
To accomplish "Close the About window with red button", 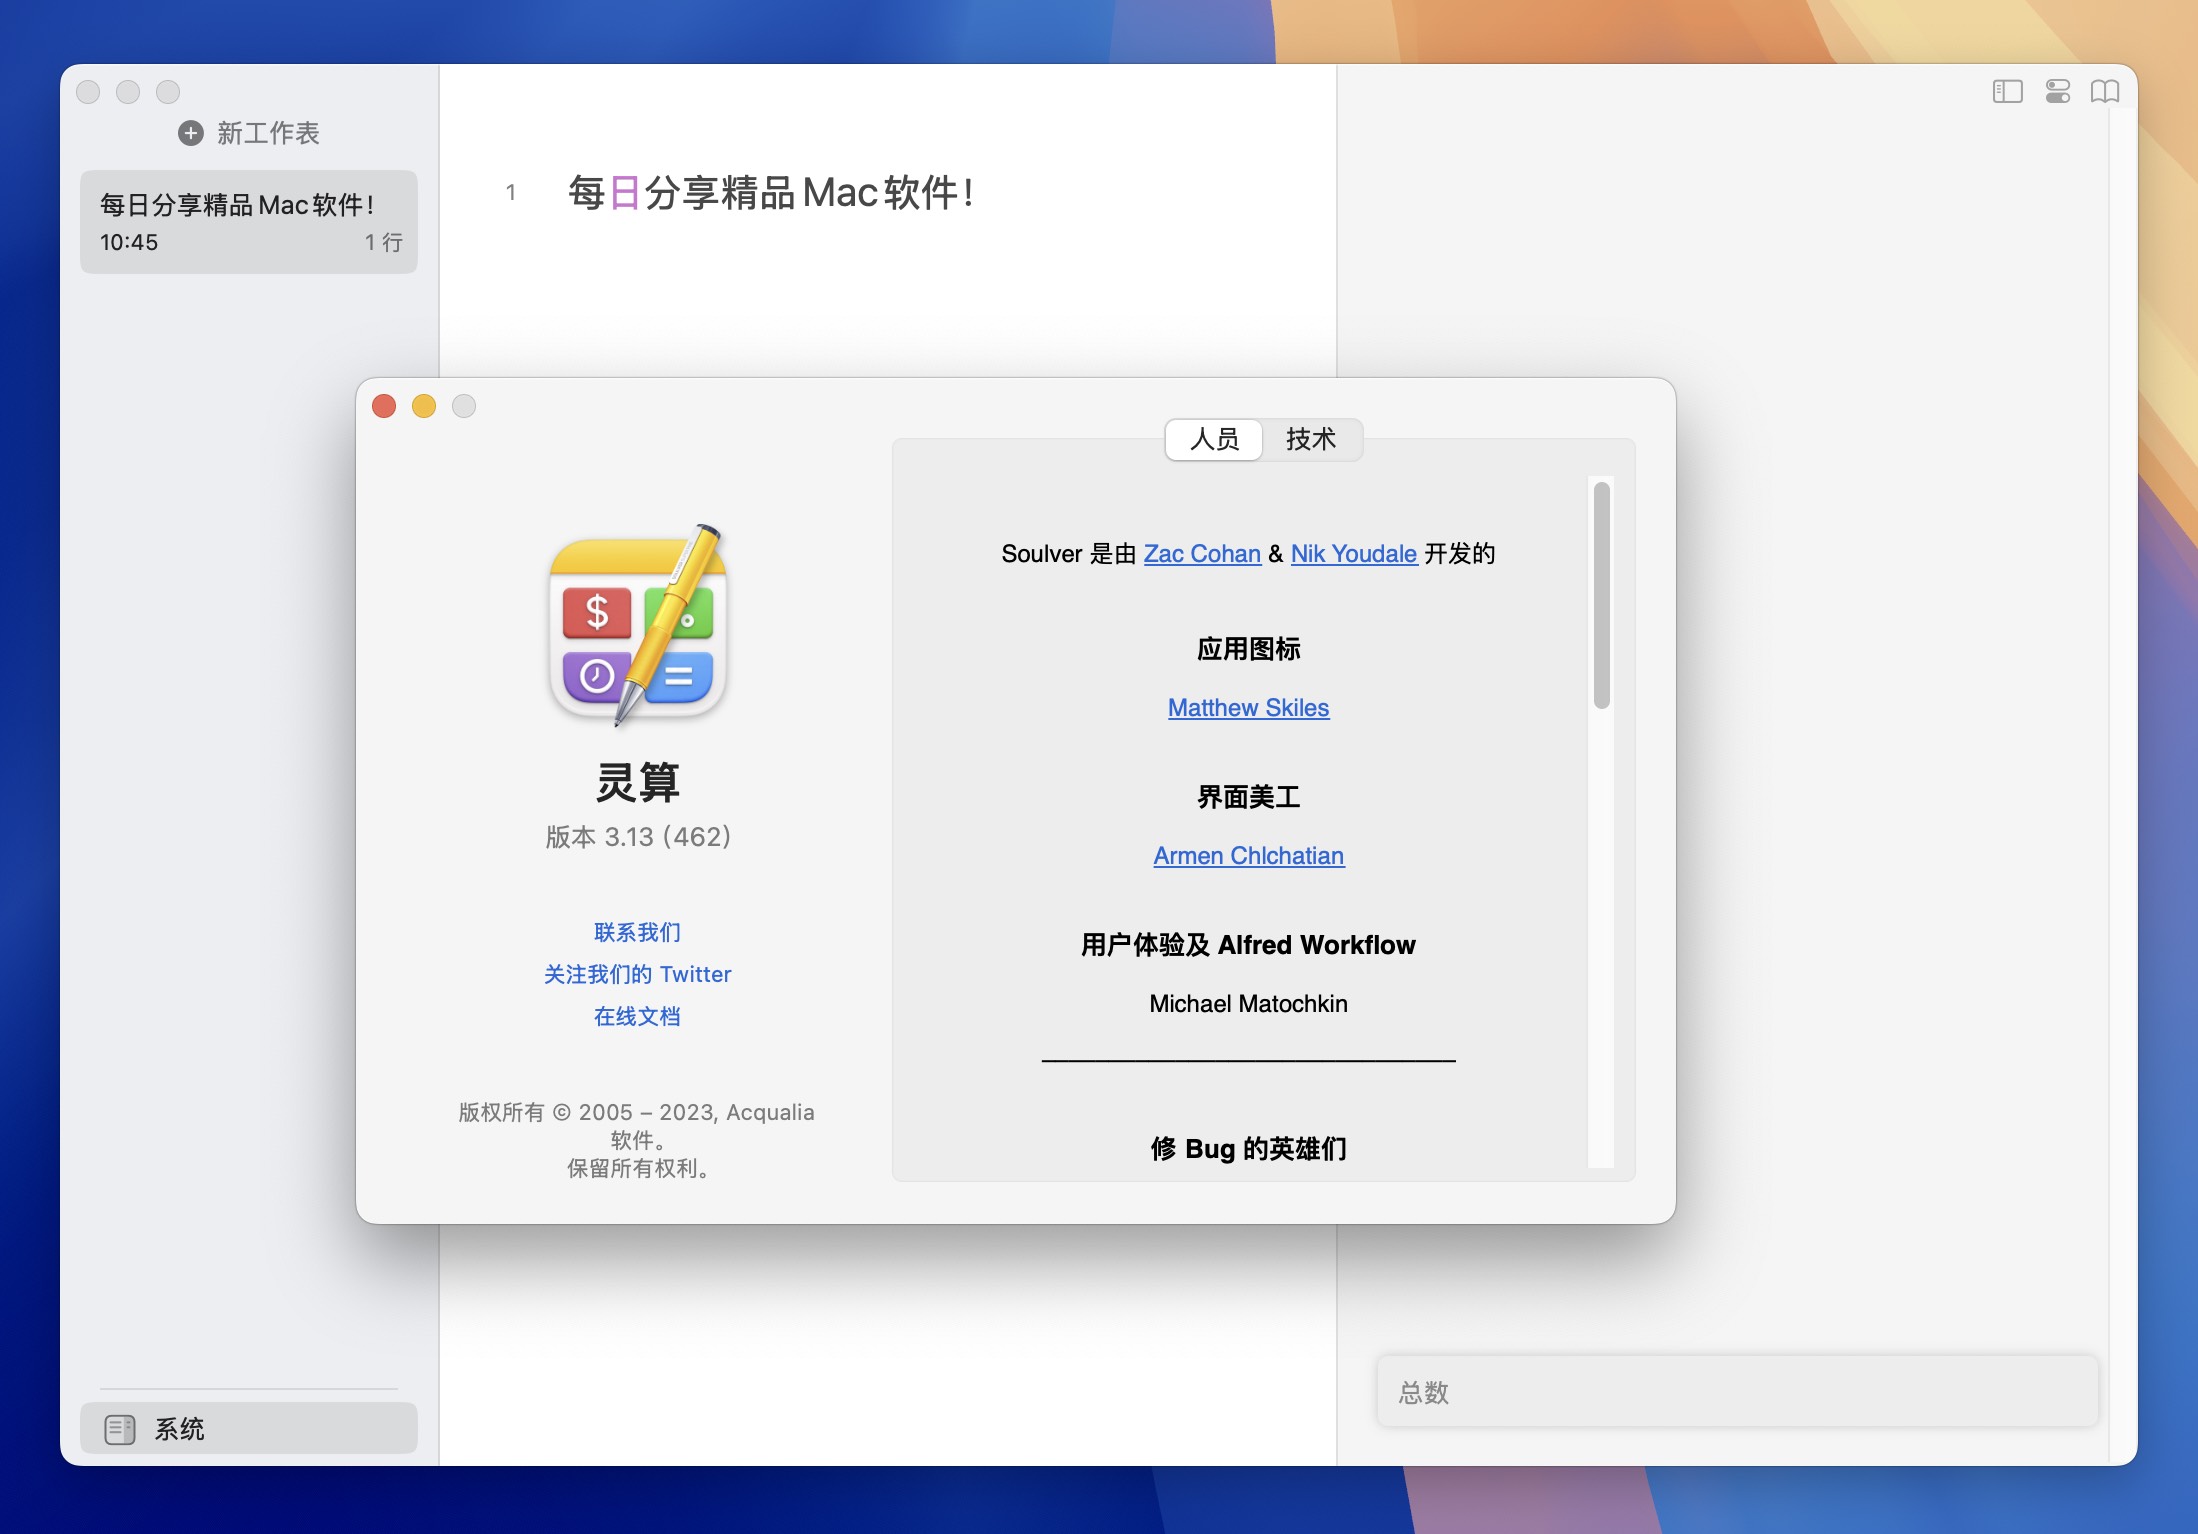I will (x=384, y=406).
